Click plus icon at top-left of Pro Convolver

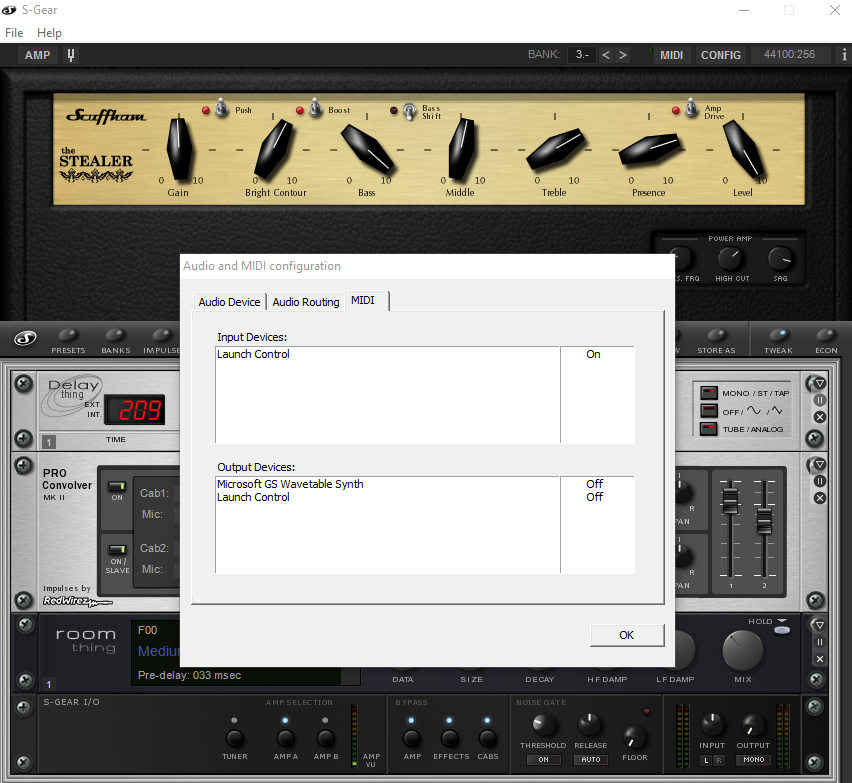pyautogui.click(x=24, y=465)
